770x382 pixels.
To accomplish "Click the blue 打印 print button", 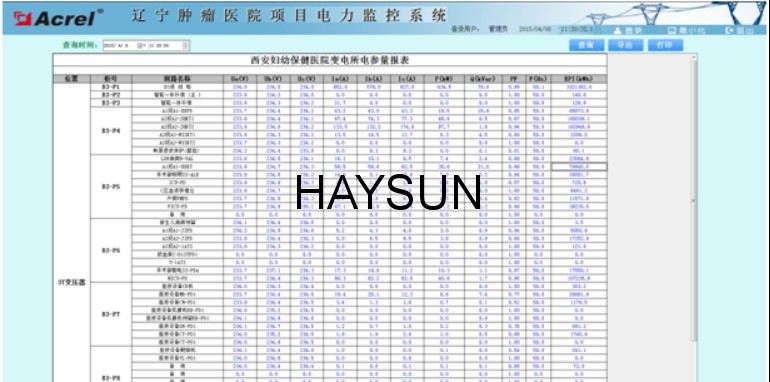I will click(665, 45).
